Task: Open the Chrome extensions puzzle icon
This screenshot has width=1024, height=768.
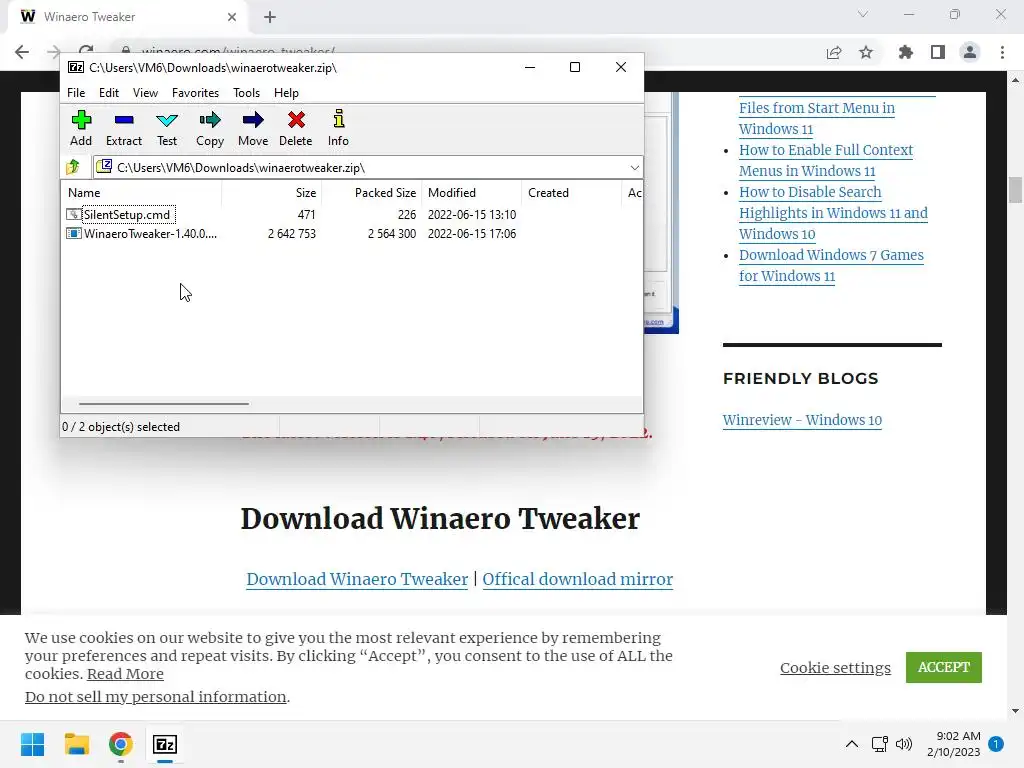Action: click(905, 52)
